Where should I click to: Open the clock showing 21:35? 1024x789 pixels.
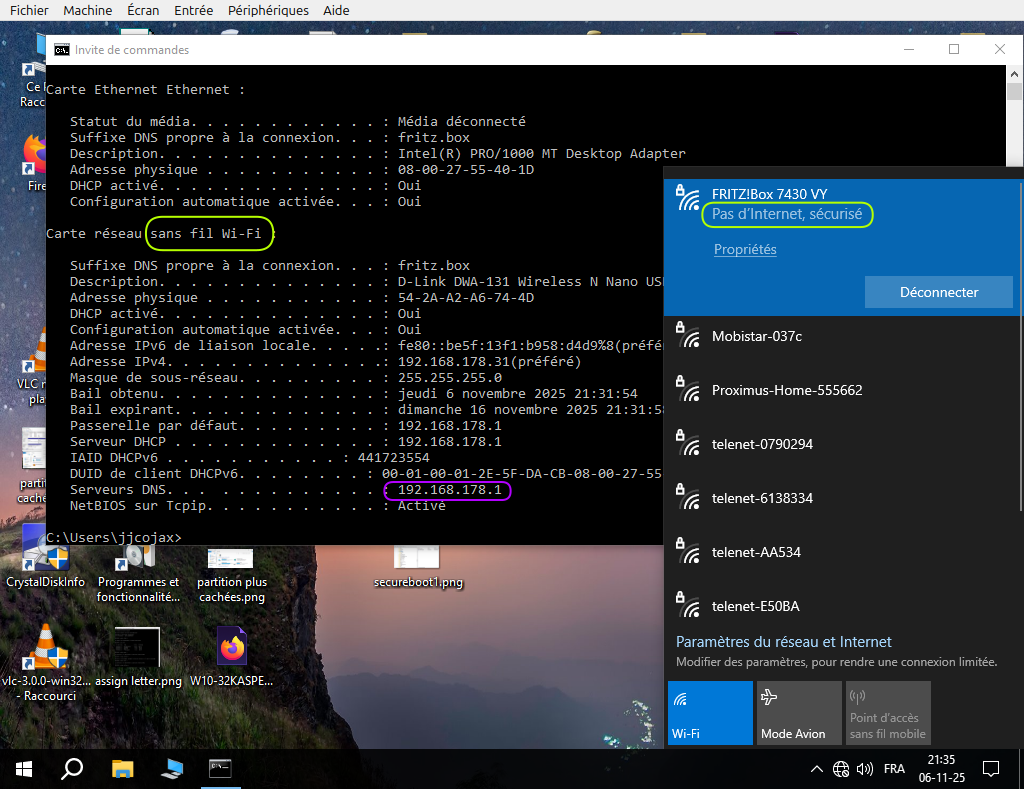pyautogui.click(x=942, y=769)
